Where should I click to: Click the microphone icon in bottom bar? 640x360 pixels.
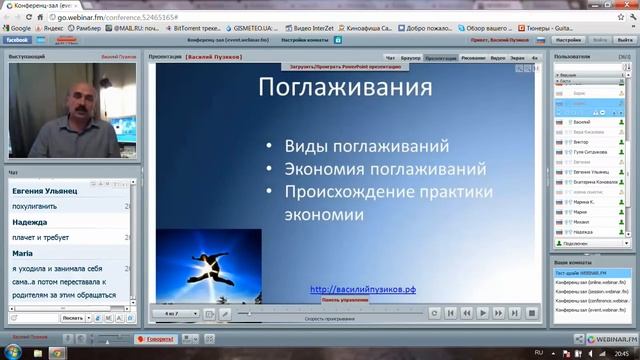pyautogui.click(x=68, y=339)
